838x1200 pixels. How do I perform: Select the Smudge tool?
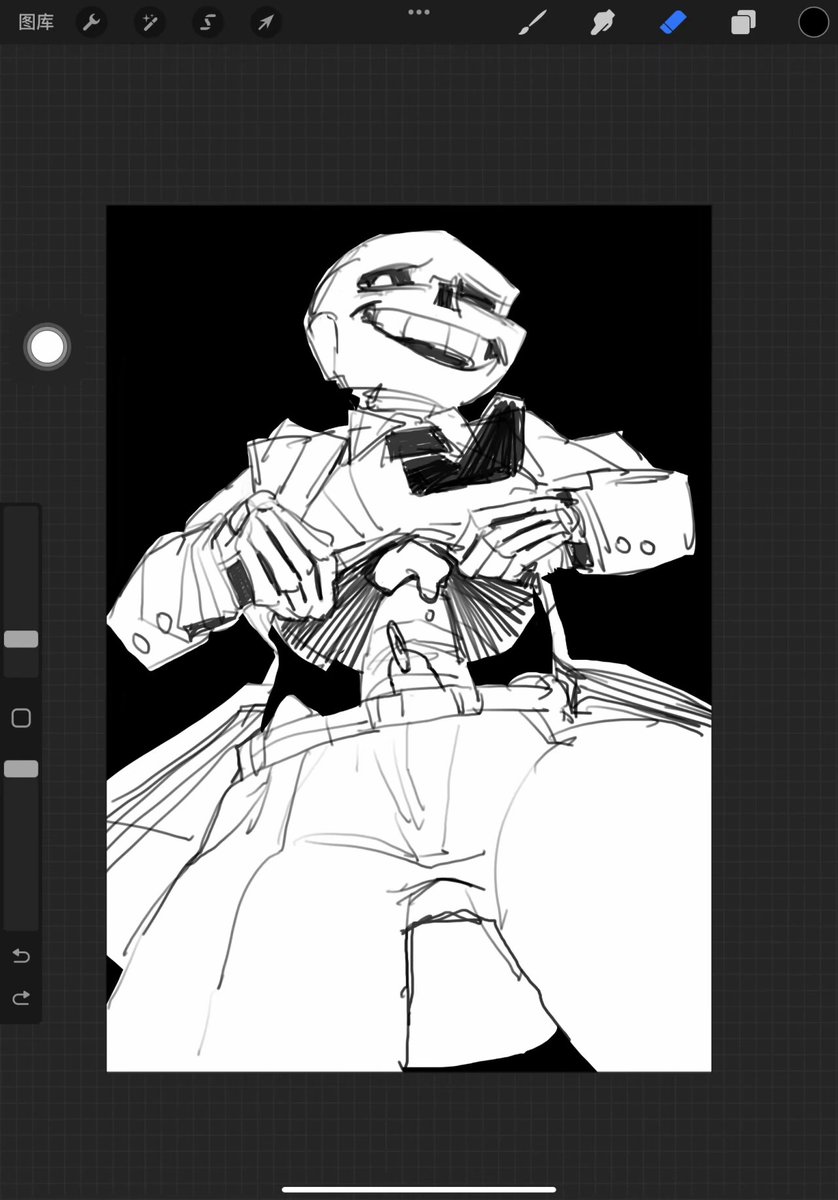click(x=602, y=22)
